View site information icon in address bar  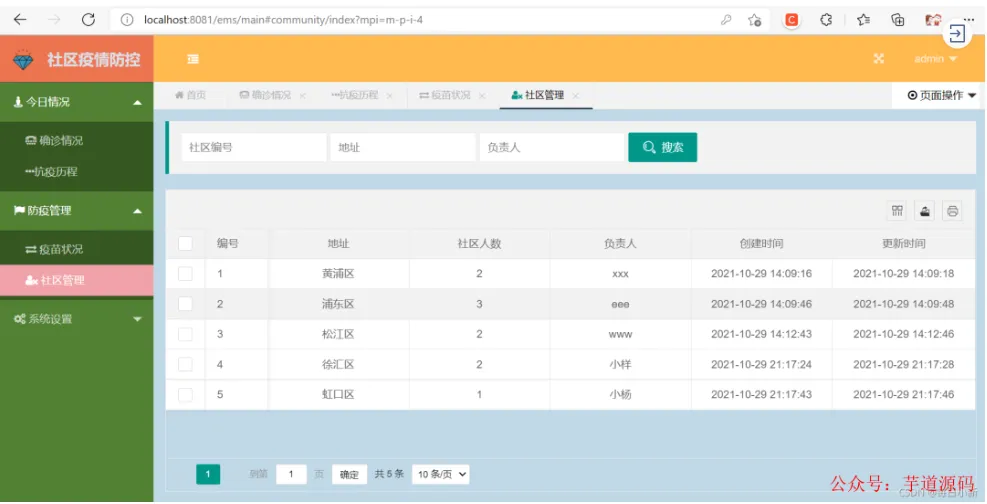coord(127,20)
